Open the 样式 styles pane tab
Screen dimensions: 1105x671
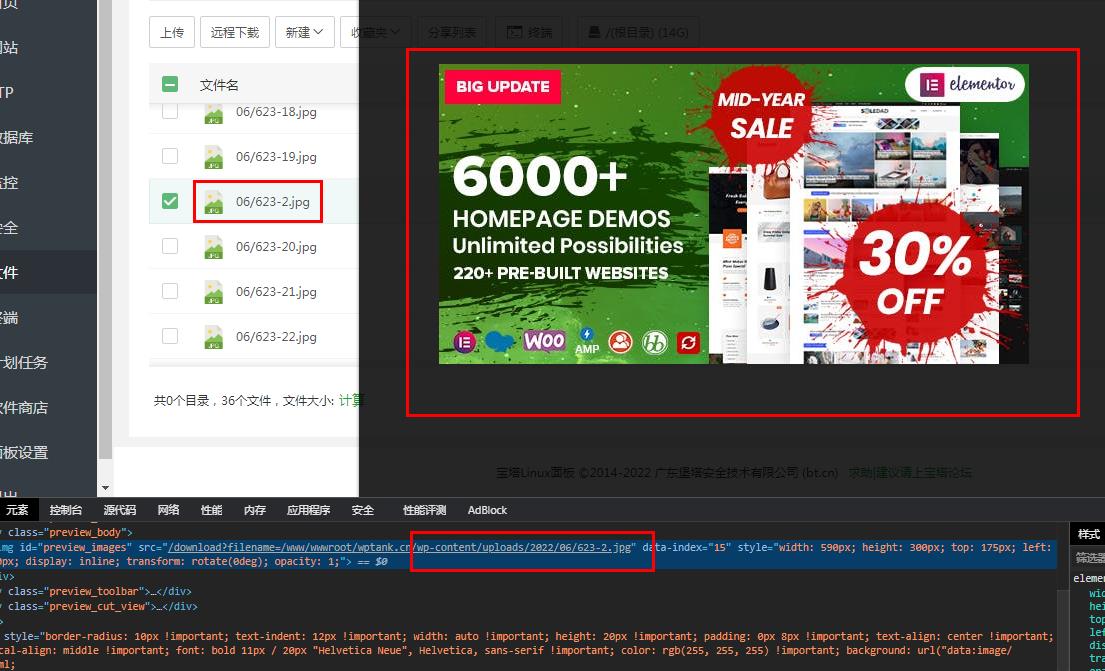tap(1088, 534)
